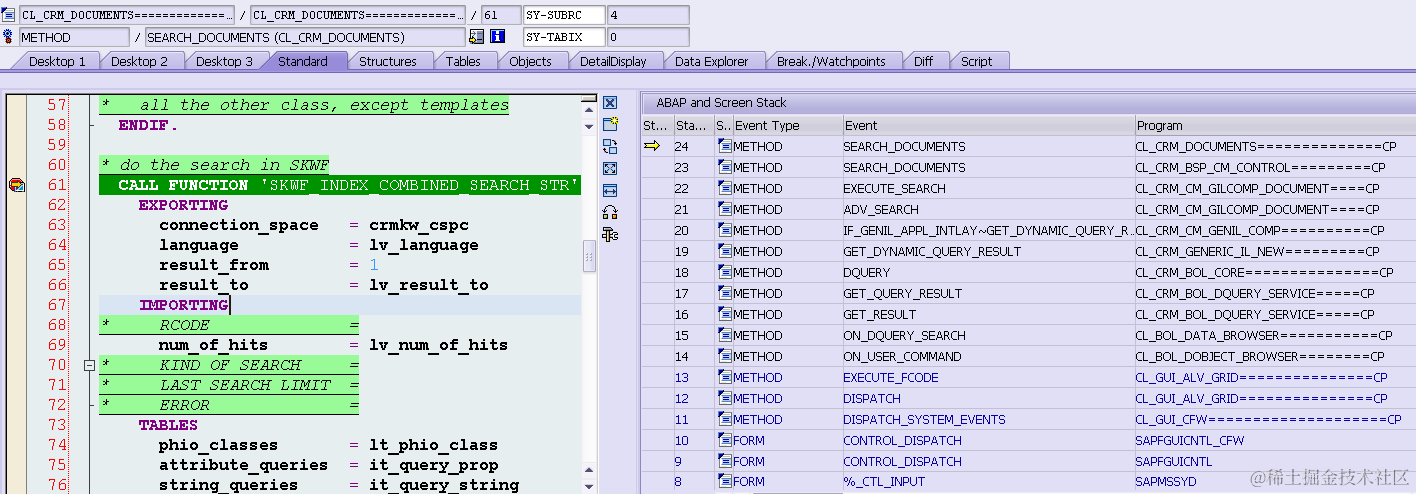Open the Script tab
This screenshot has height=494, width=1416.
click(x=976, y=61)
